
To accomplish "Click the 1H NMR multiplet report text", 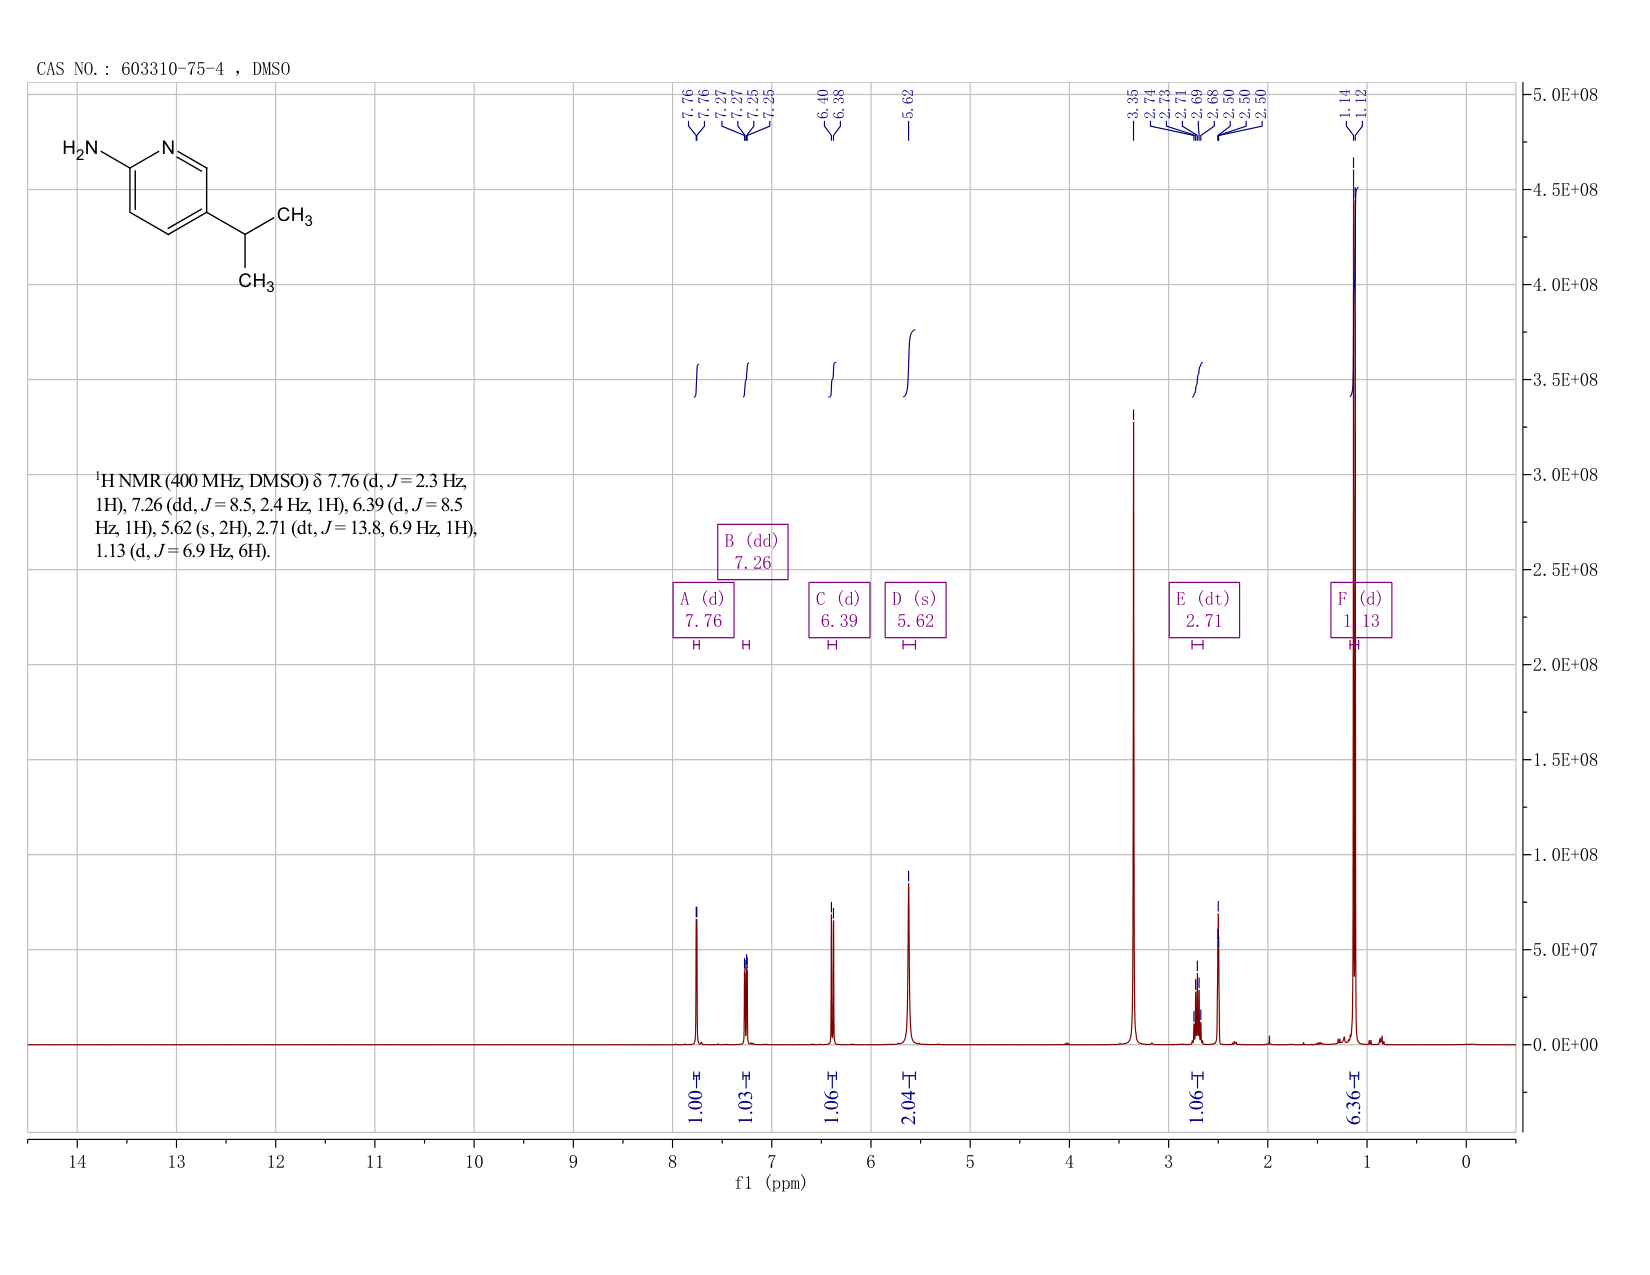I will tap(286, 516).
